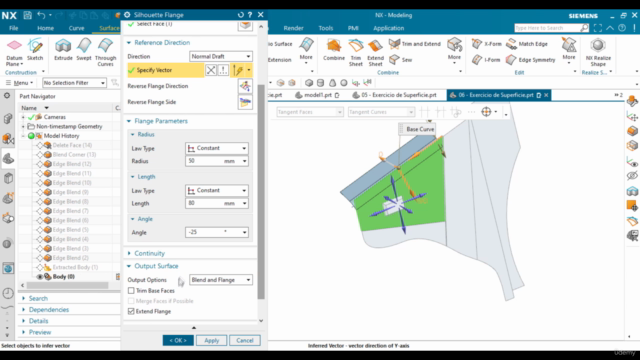Switch to the Home tab
The height and width of the screenshot is (360, 640).
[45, 28]
